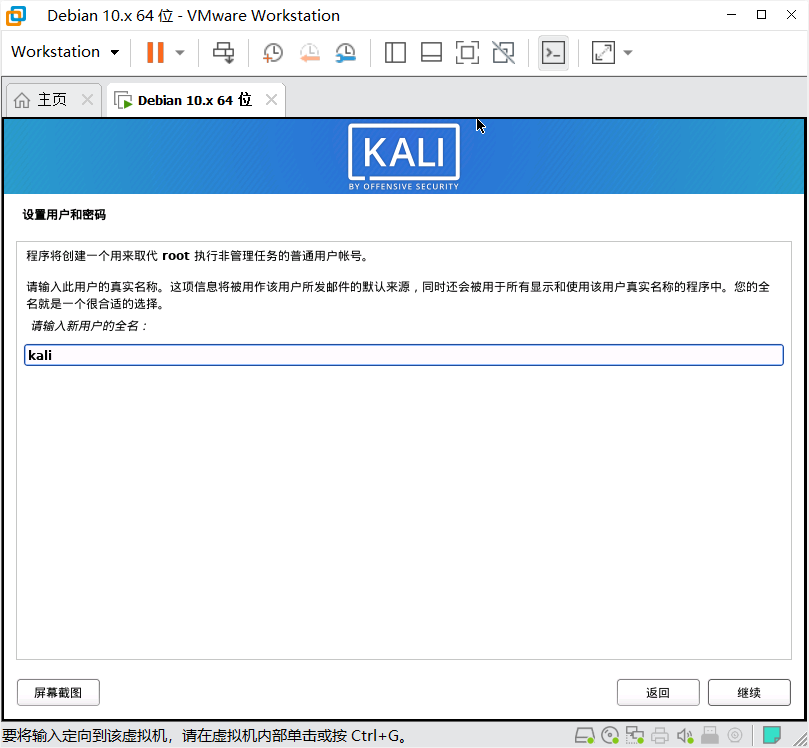Click the circular display status icon
The height and width of the screenshot is (748, 809).
tap(735, 735)
